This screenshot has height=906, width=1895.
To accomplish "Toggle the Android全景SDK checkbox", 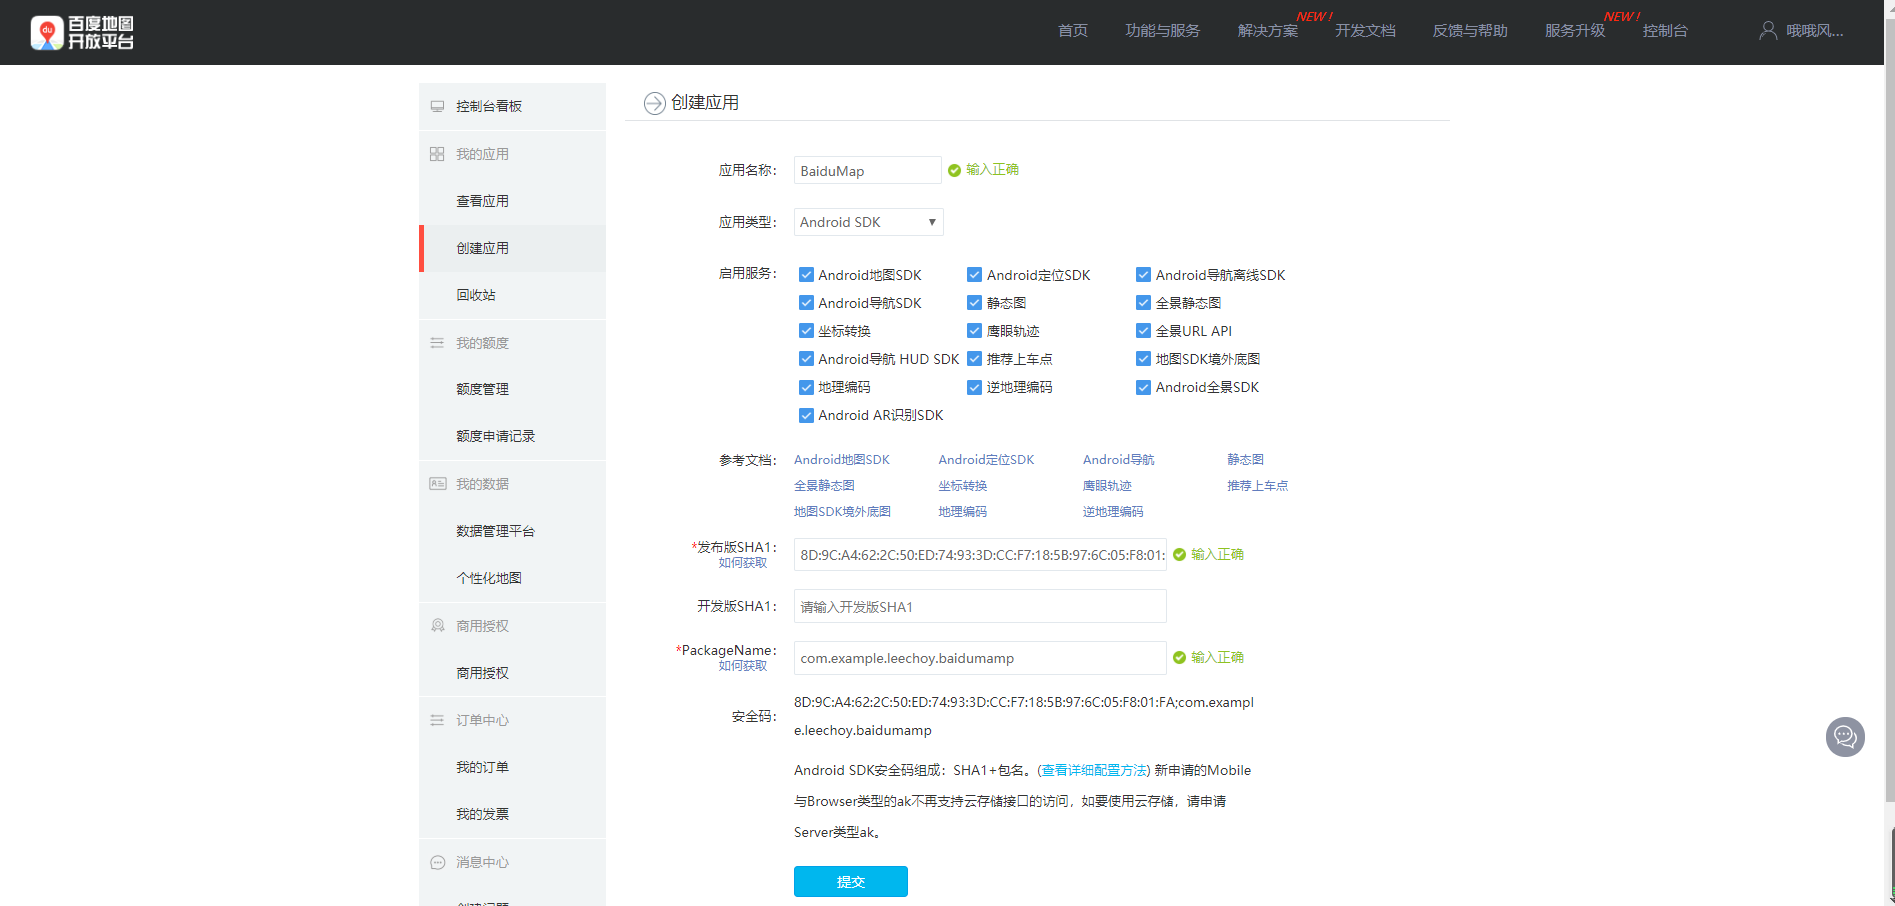I will tap(1143, 387).
